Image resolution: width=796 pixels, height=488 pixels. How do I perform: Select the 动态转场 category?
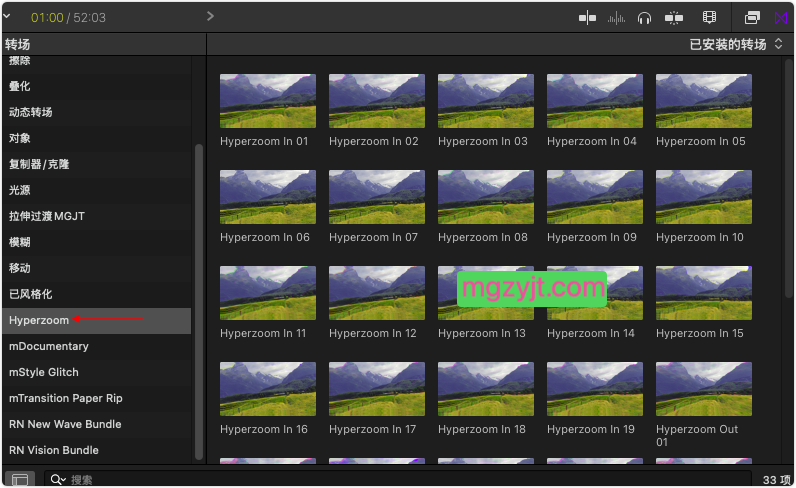coord(96,112)
